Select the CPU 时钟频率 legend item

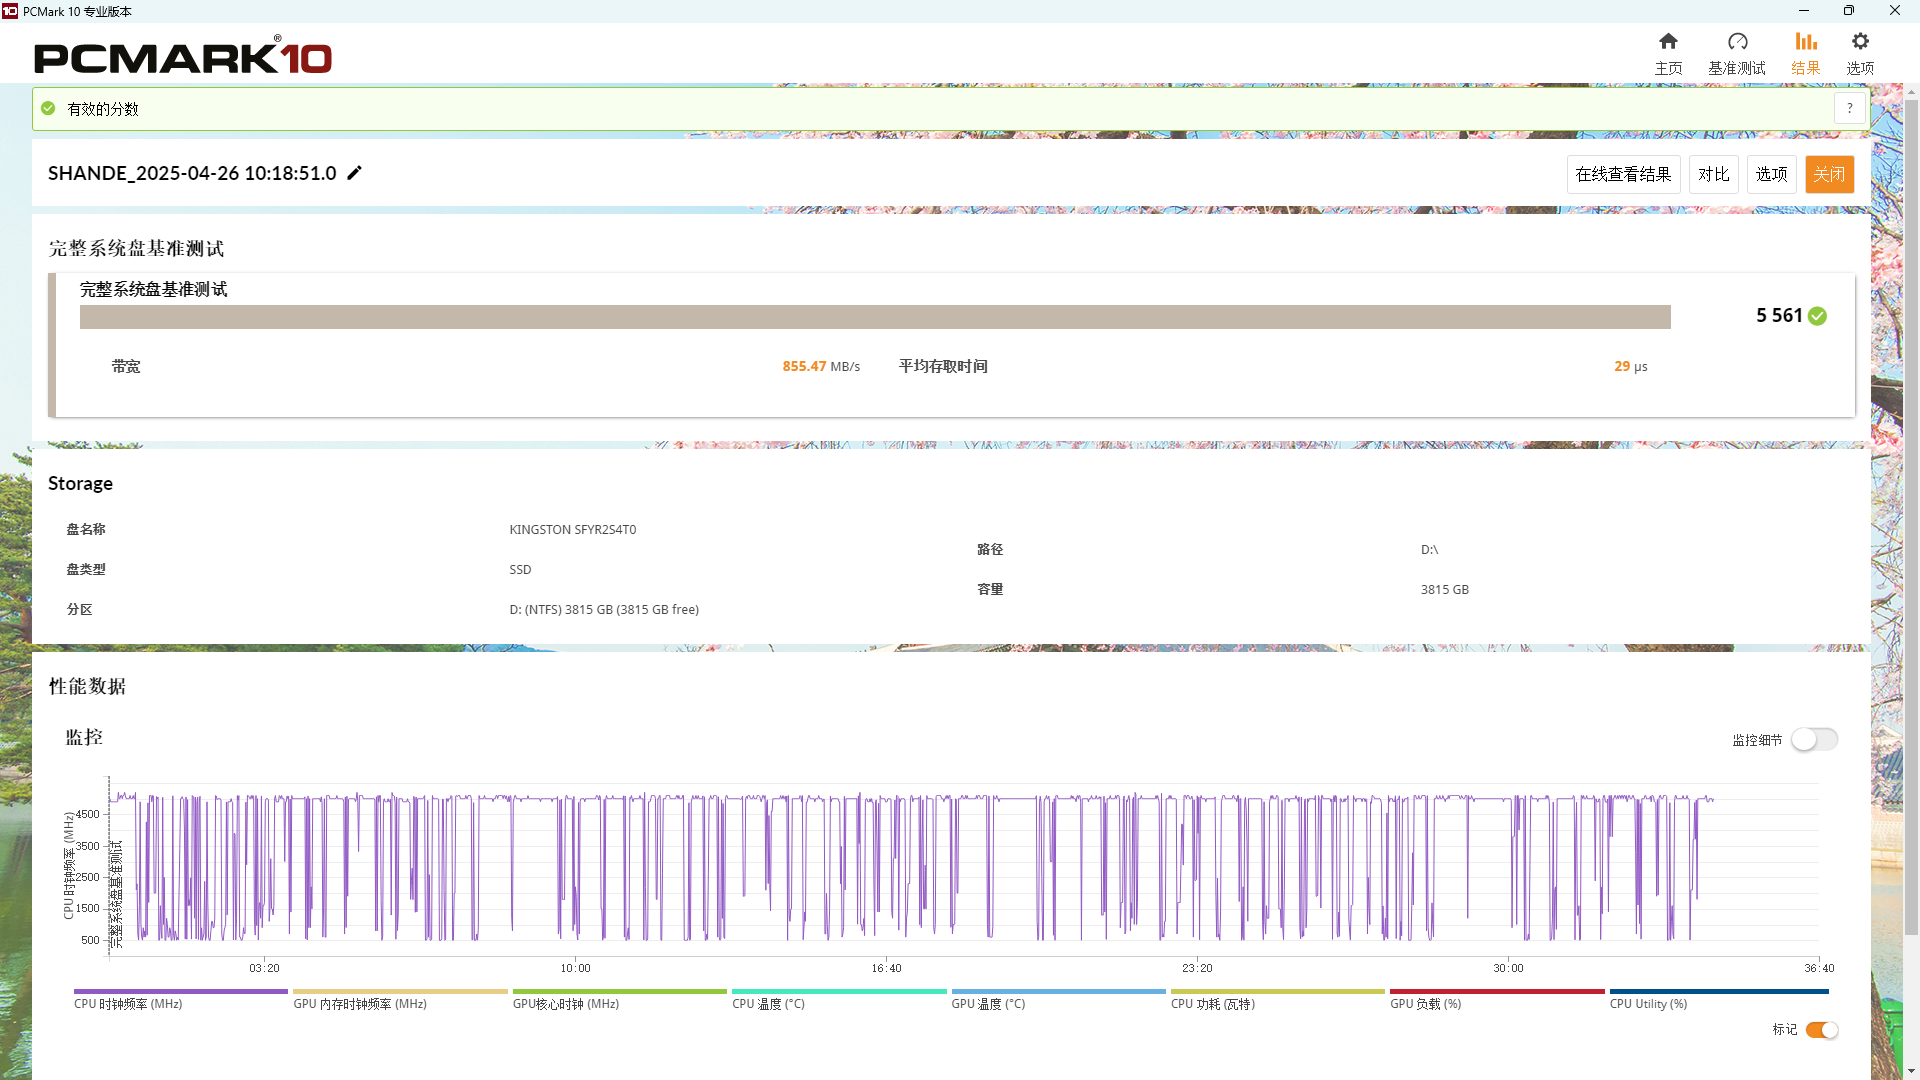point(128,1004)
